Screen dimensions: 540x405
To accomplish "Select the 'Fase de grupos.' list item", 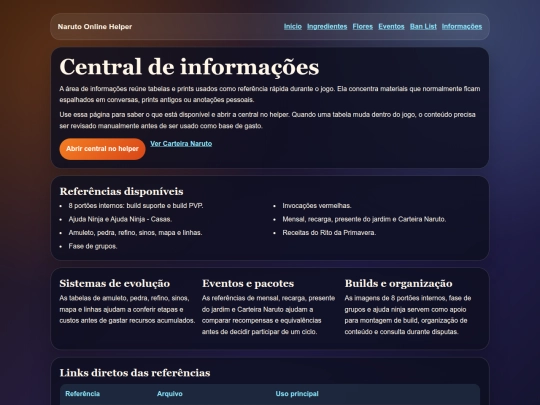I will click(x=93, y=246).
